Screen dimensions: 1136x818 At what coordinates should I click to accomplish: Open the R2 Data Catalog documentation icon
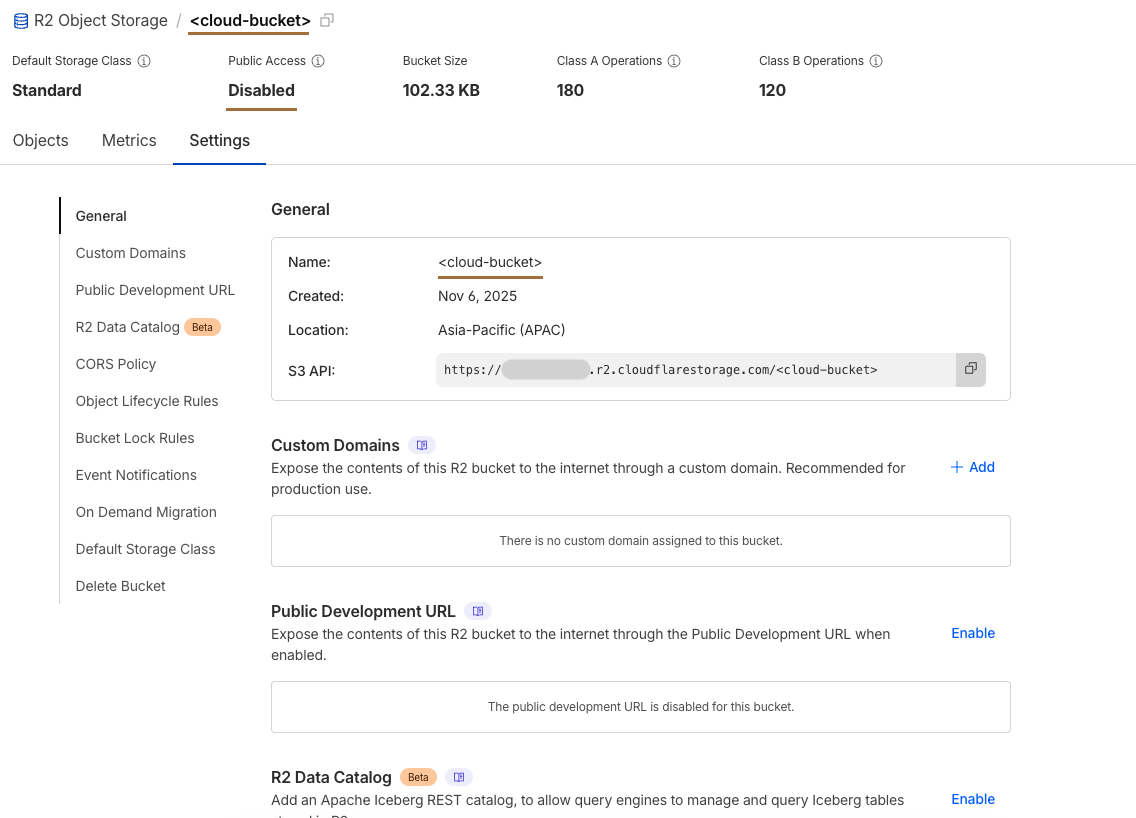[x=459, y=777]
